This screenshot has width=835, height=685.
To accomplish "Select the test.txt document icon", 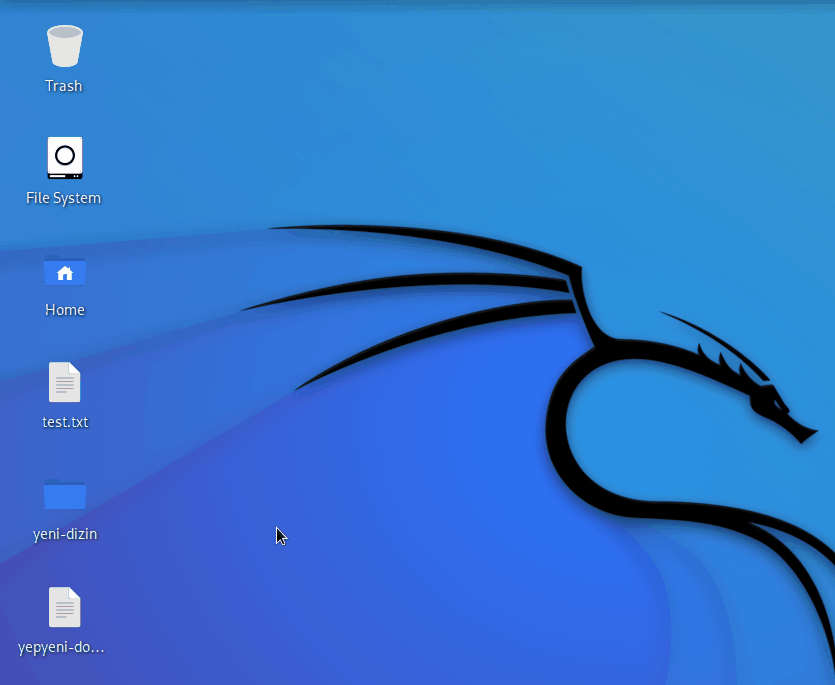I will click(x=64, y=382).
